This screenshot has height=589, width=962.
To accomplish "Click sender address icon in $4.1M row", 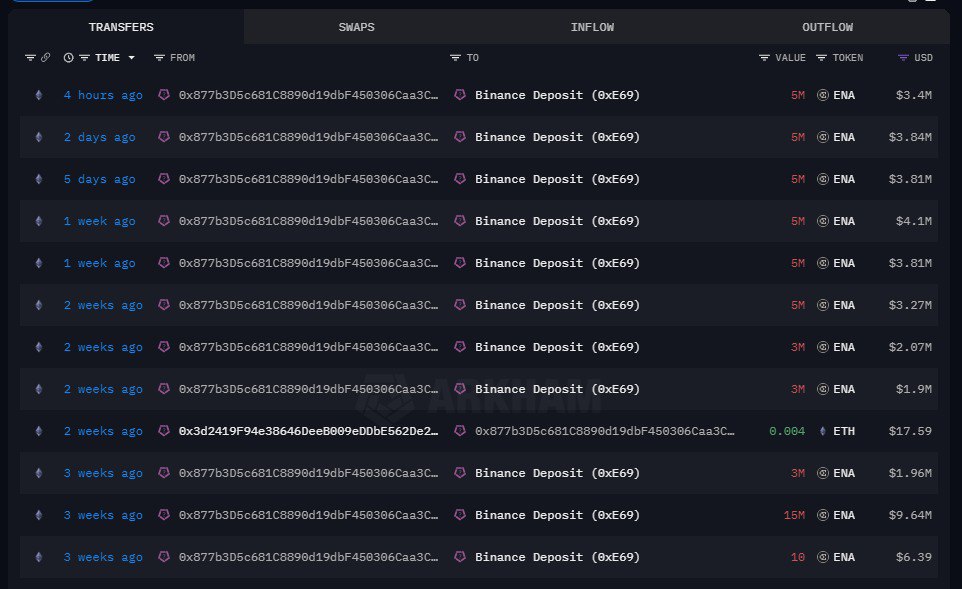I will [x=164, y=220].
